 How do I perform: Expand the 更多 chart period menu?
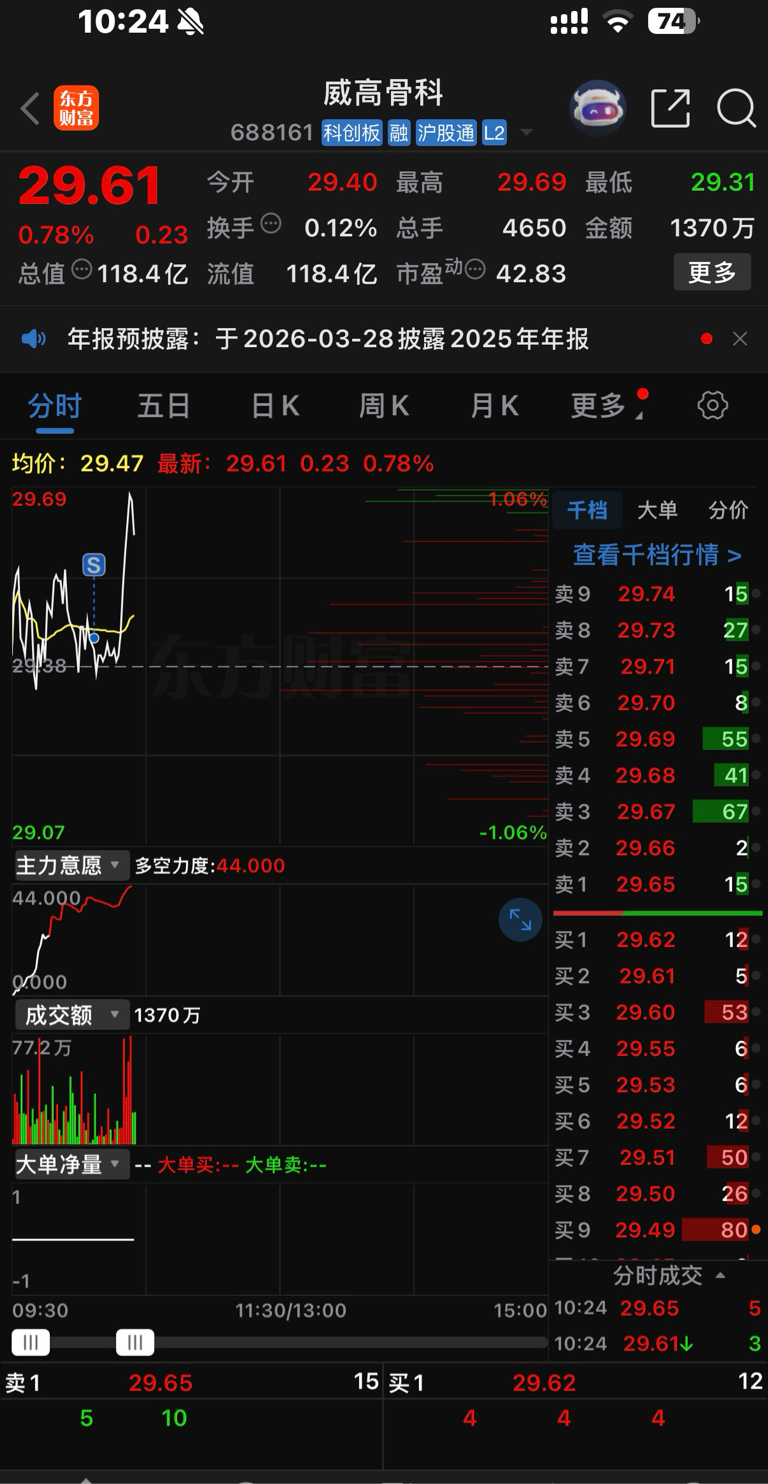(x=606, y=406)
